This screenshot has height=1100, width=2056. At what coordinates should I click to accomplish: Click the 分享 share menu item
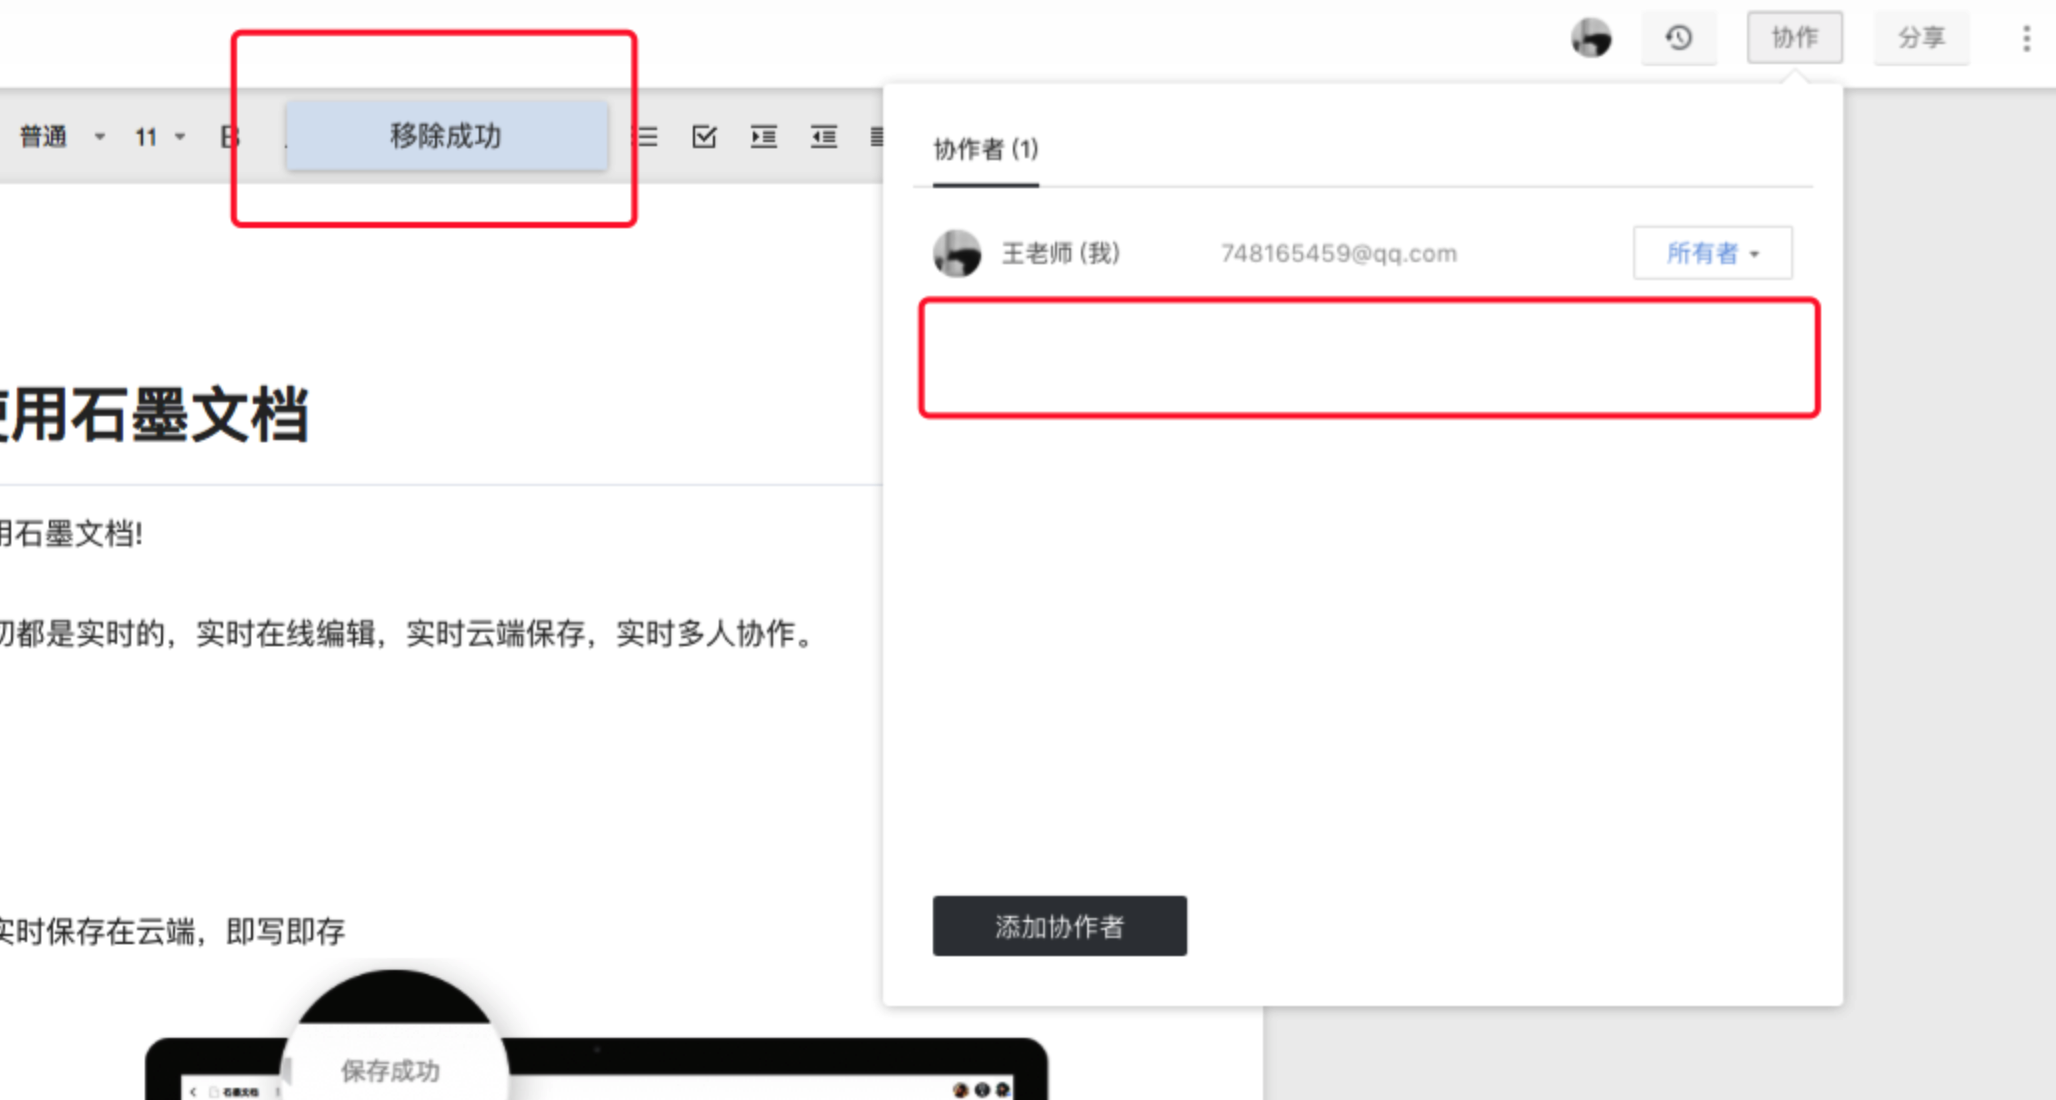[x=1919, y=38]
